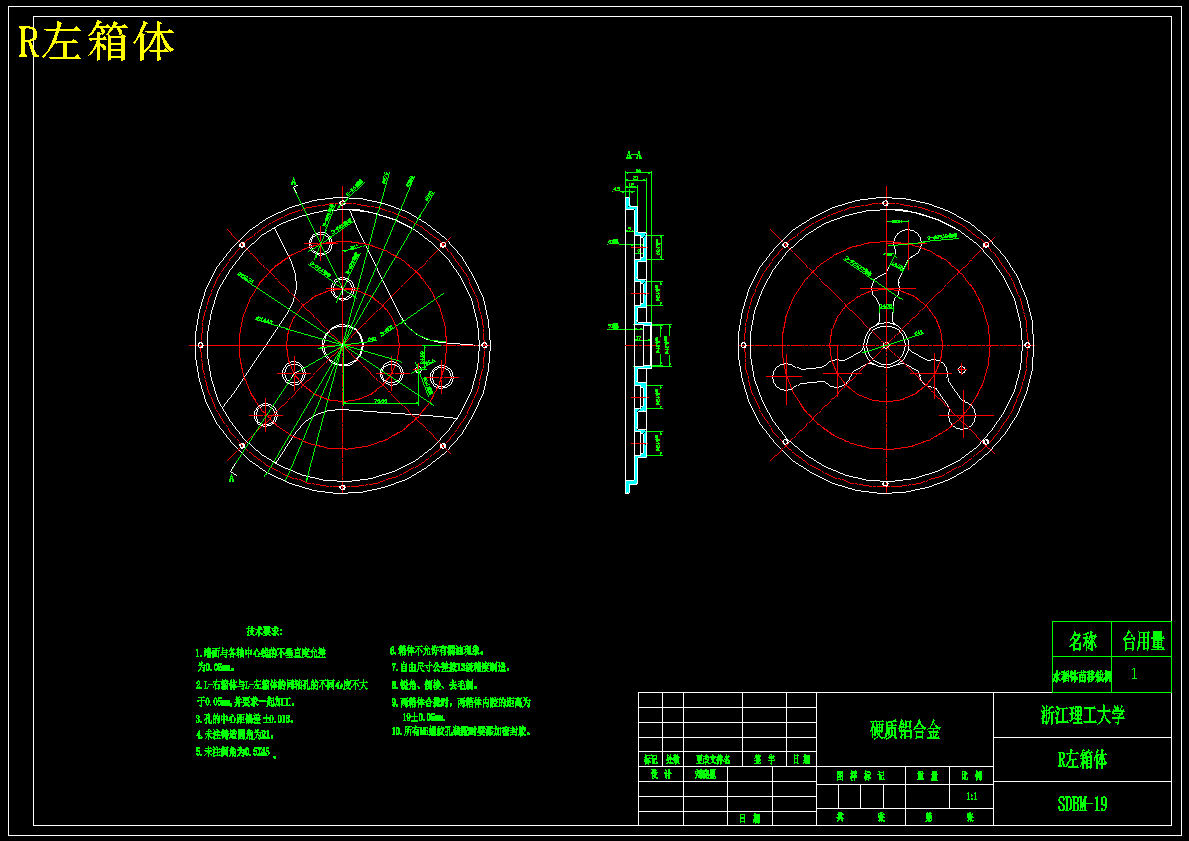Pick note 6 "箱体不允许有漏油现象"

437,651
